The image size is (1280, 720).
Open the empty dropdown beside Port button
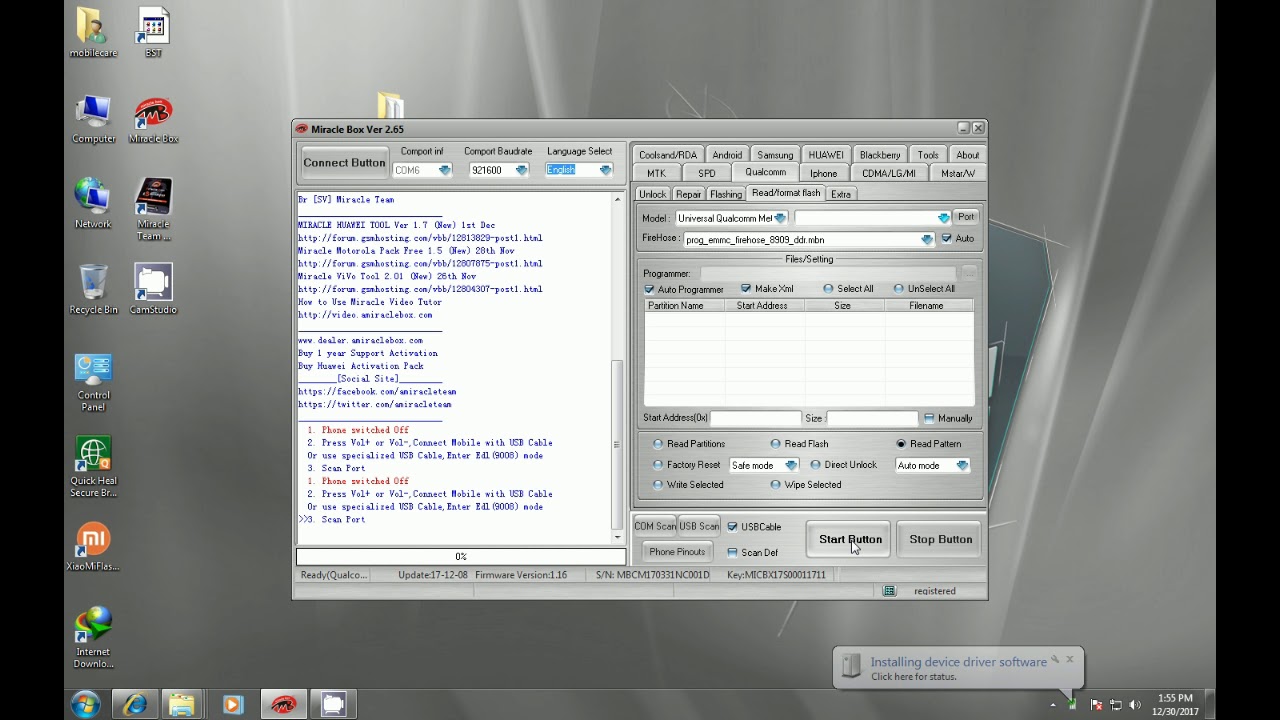[x=943, y=218]
